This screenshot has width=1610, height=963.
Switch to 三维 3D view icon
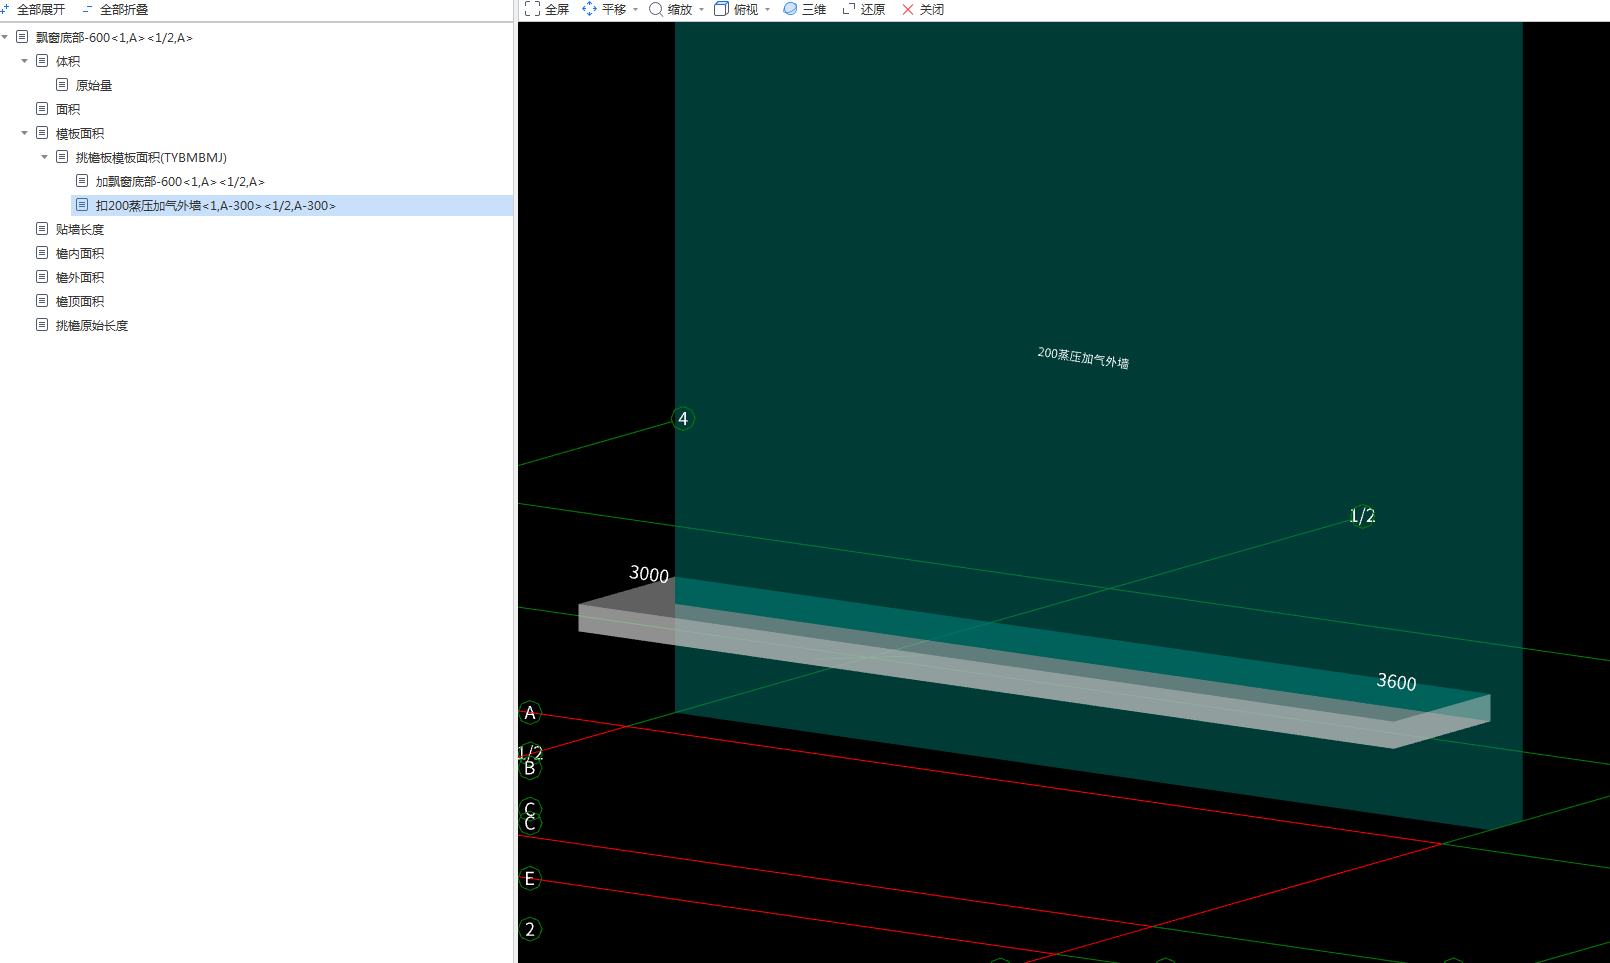[x=790, y=9]
